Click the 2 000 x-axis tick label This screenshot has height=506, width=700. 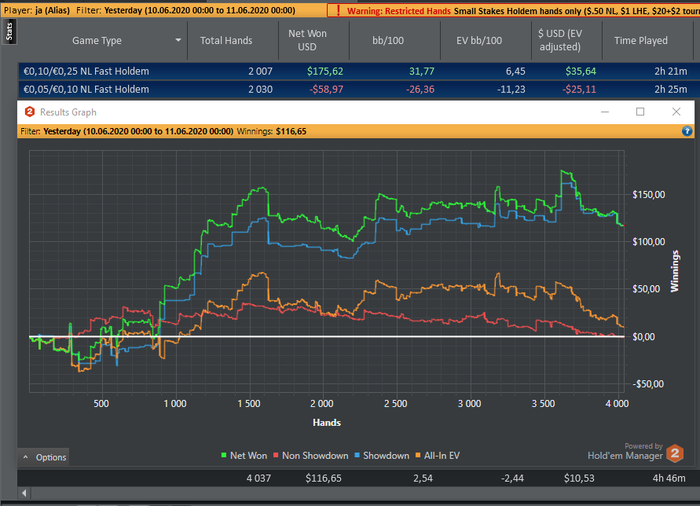(x=321, y=404)
